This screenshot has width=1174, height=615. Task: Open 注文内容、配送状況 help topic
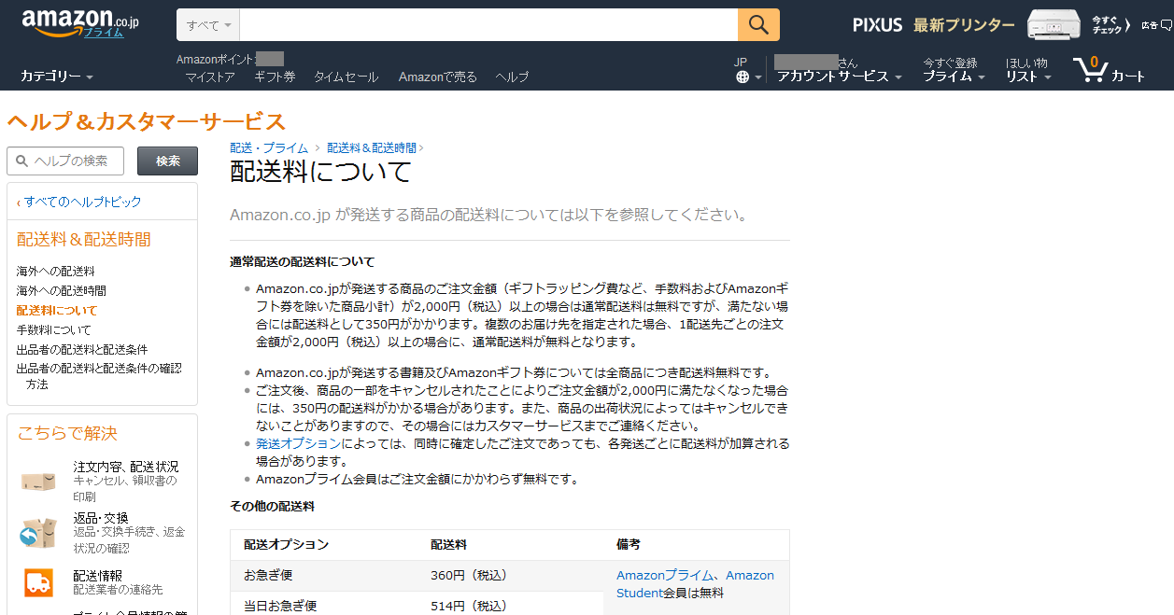click(x=126, y=467)
